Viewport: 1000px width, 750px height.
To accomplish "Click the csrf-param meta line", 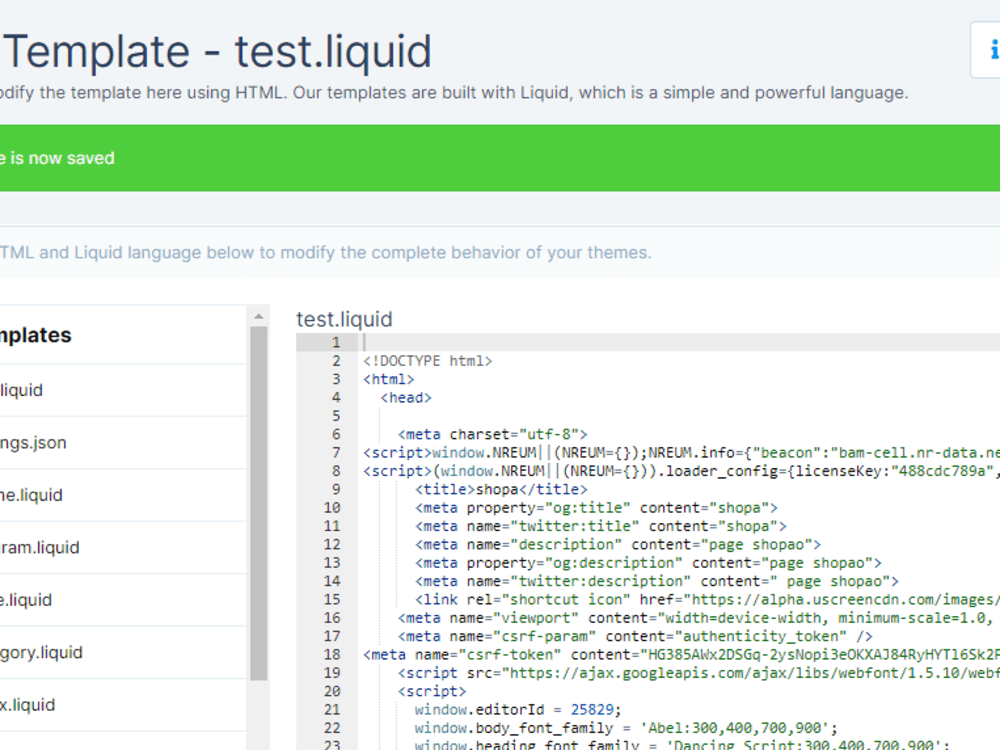I will [635, 636].
